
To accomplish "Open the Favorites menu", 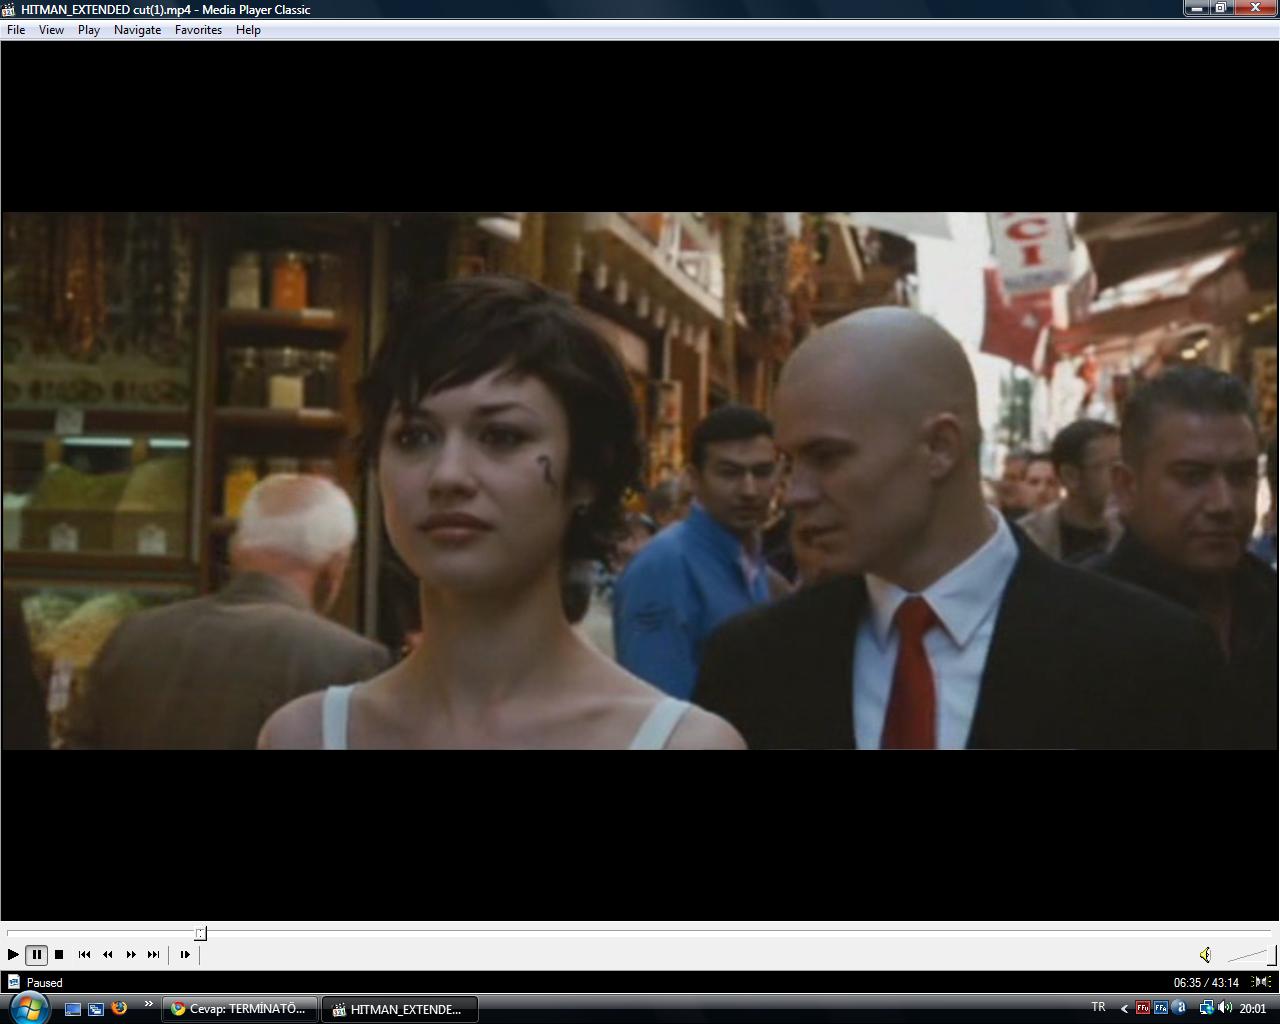I will pos(198,30).
